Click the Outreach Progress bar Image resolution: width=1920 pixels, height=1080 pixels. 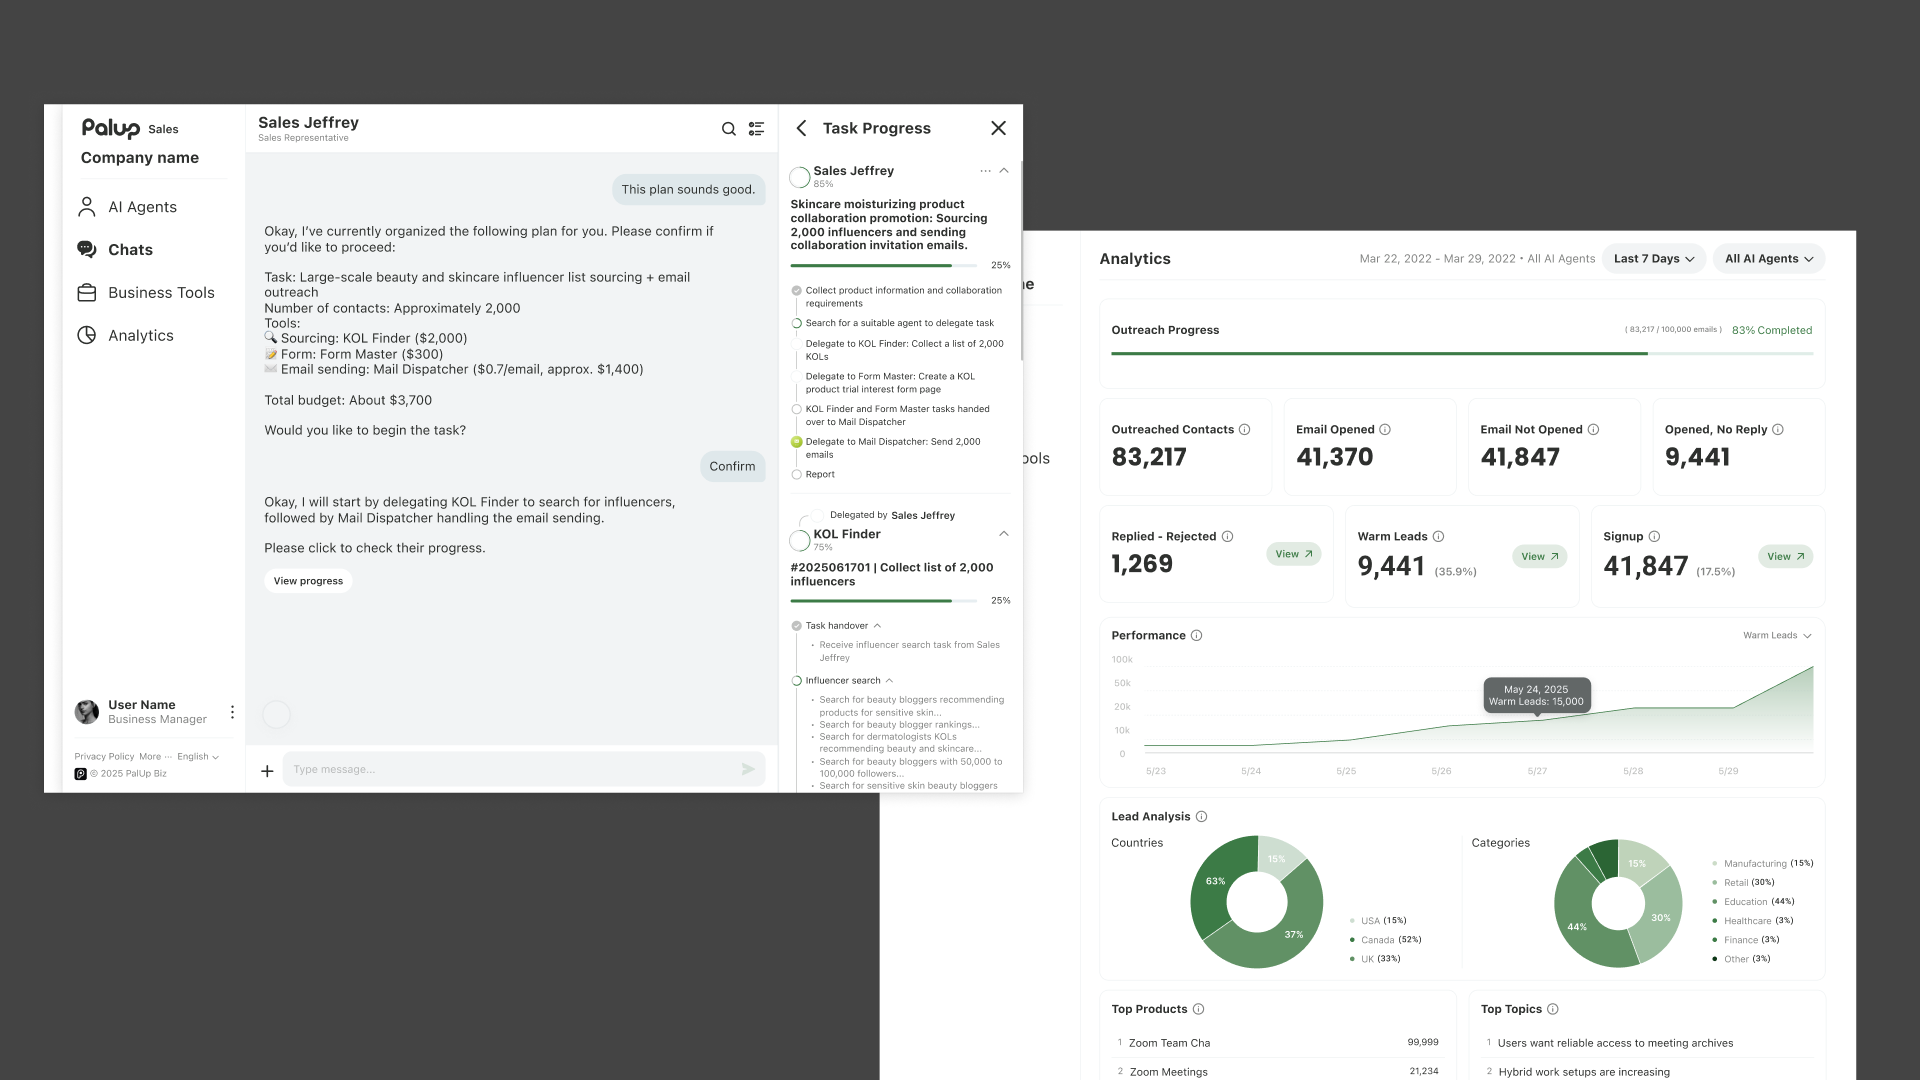click(x=1462, y=354)
